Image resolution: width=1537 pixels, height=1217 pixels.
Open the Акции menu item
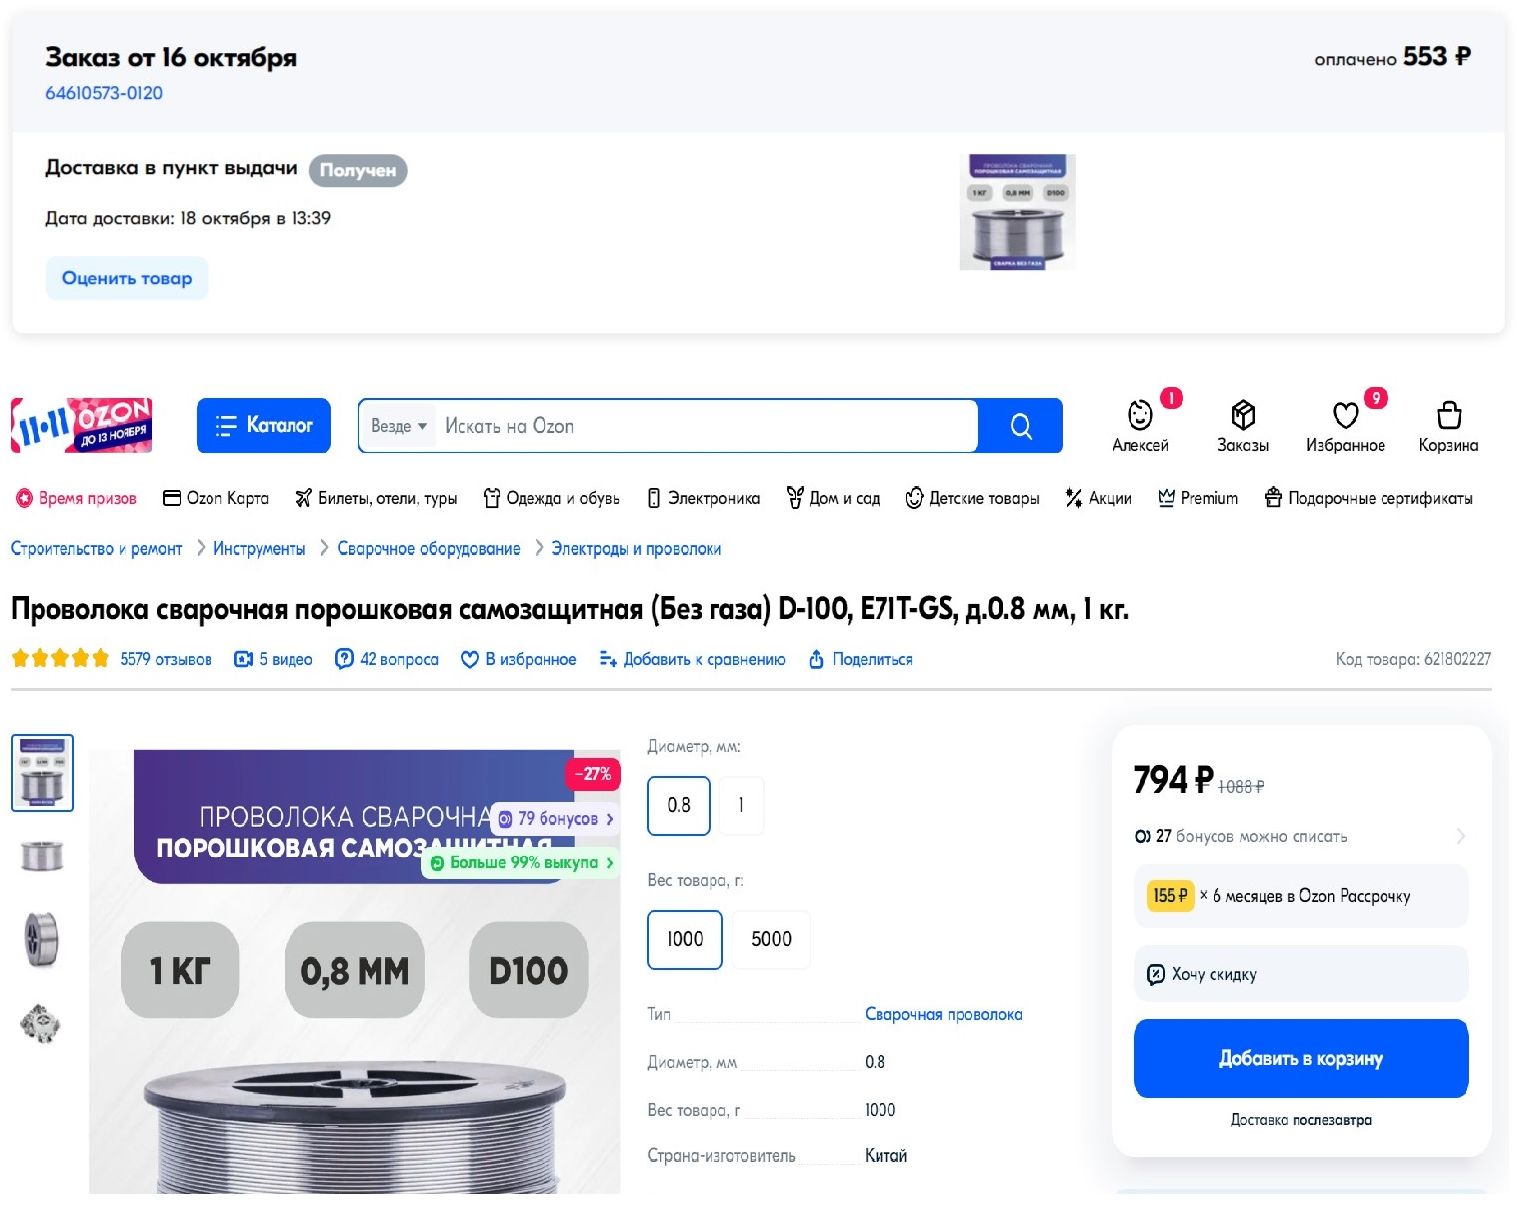click(x=1098, y=498)
